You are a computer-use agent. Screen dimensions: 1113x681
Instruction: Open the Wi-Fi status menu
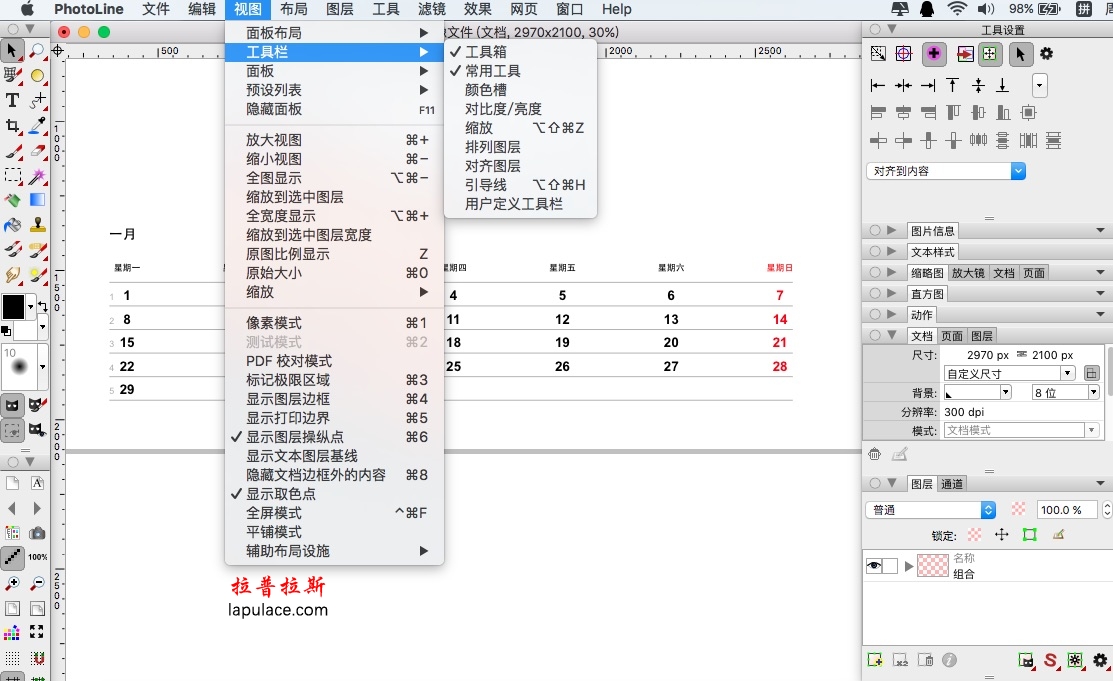pos(957,9)
